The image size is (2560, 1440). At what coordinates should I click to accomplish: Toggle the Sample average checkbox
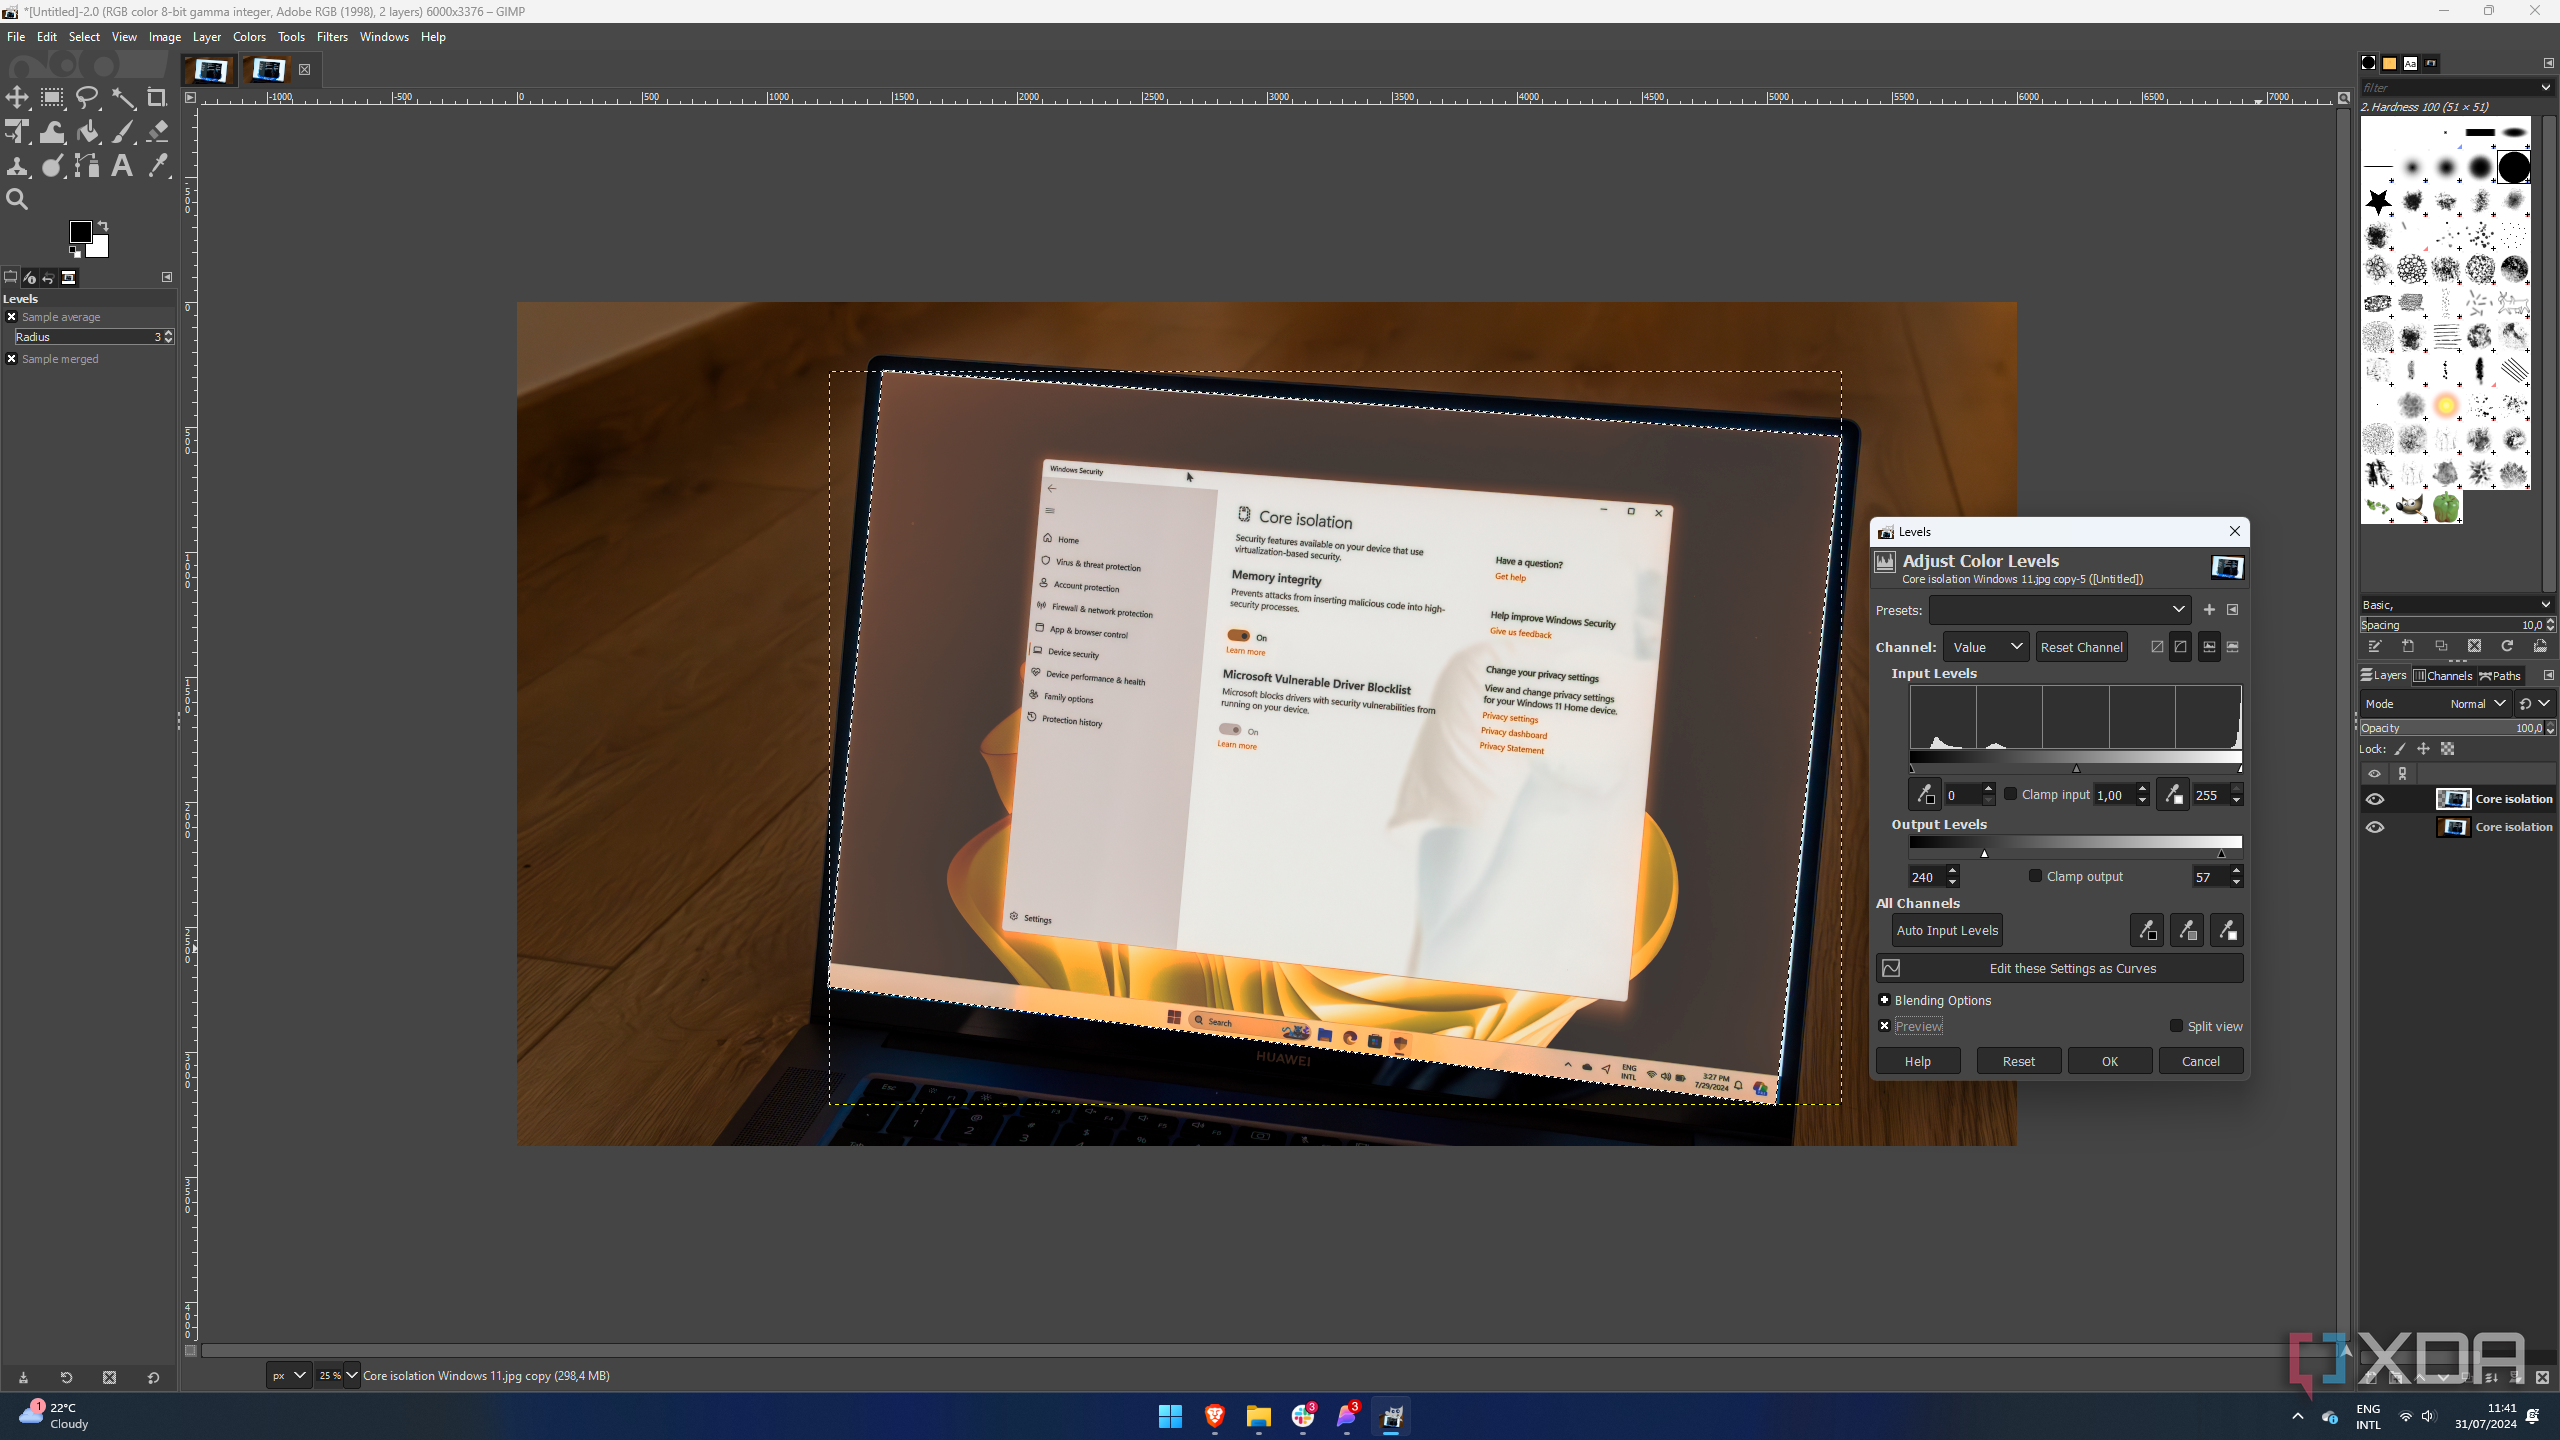pyautogui.click(x=12, y=317)
